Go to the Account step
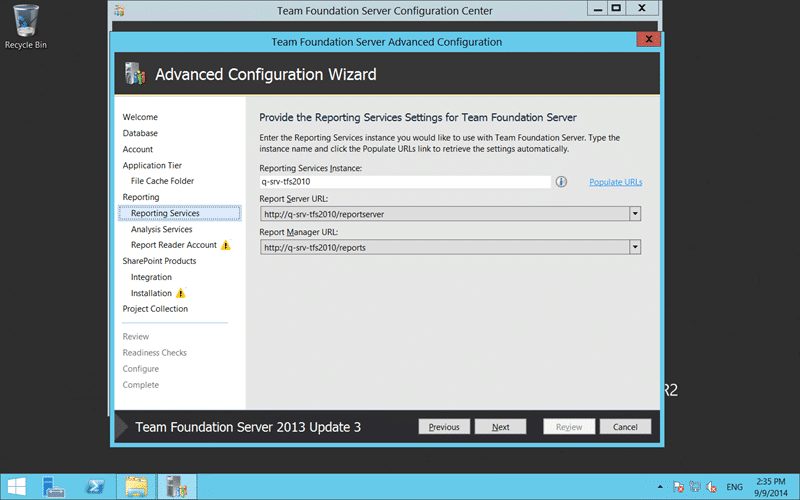Screen dimensions: 800x500 coord(137,149)
